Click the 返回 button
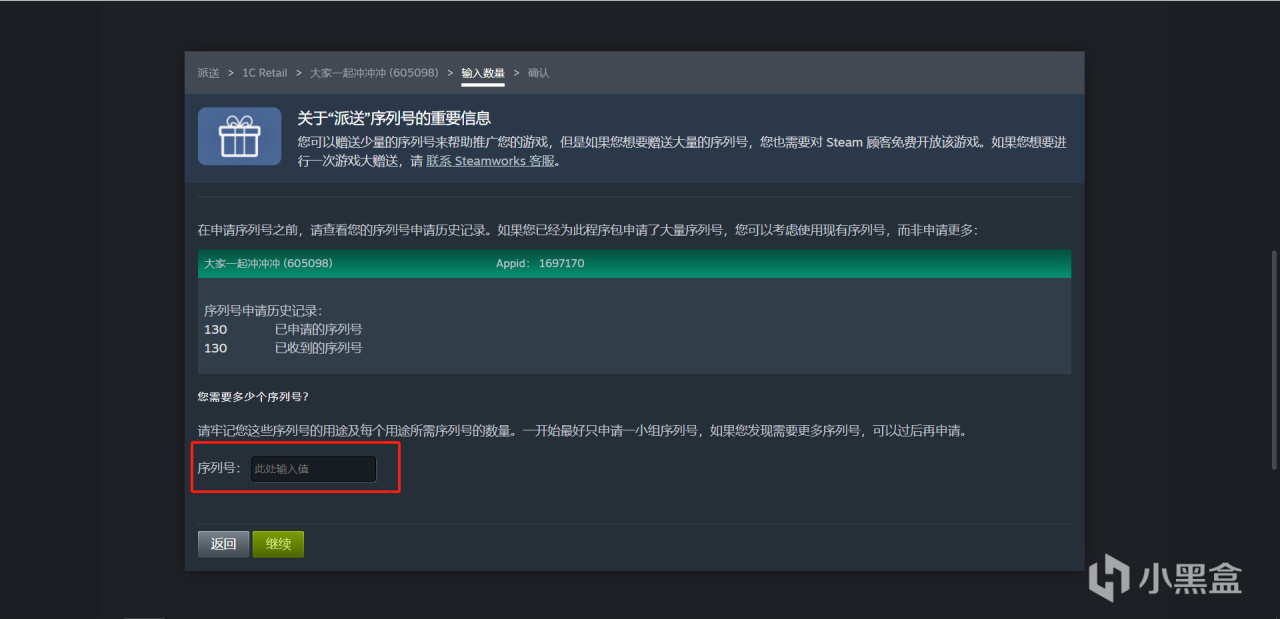1280x619 pixels. pos(223,544)
